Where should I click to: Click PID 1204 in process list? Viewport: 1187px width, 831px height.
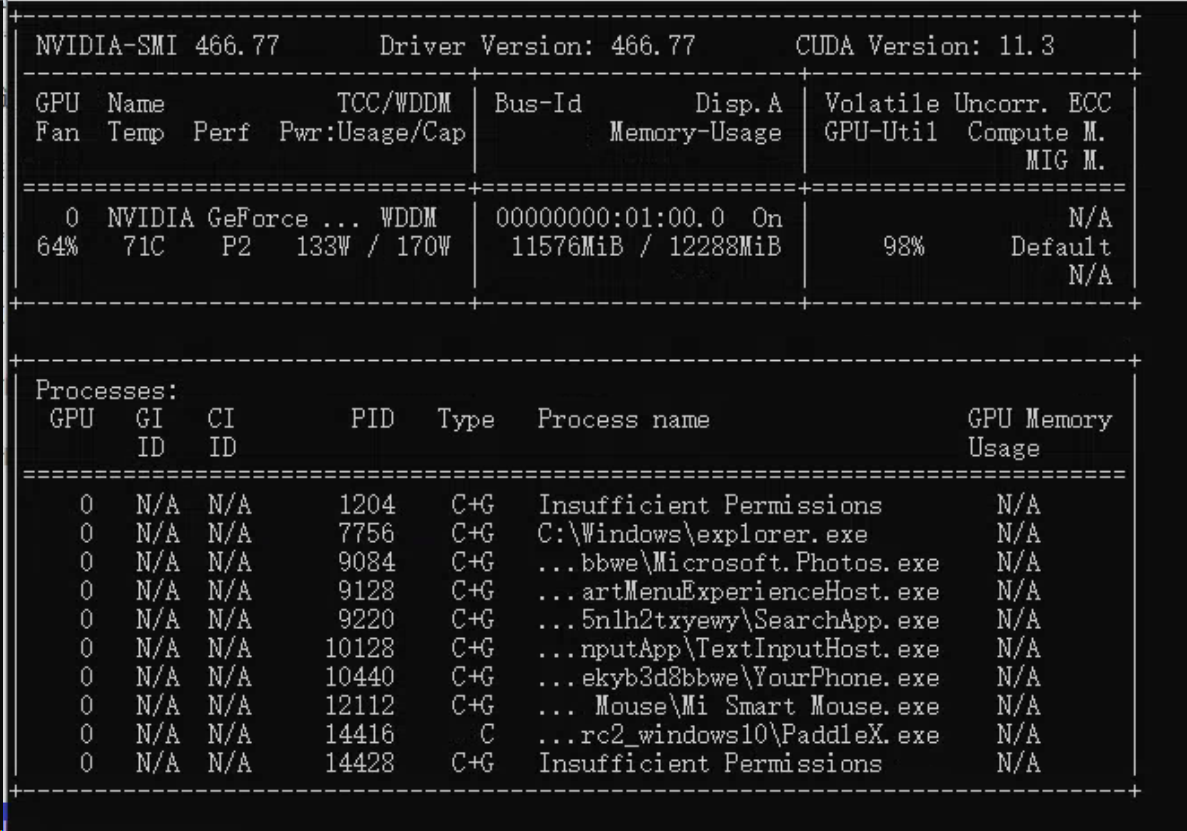(x=367, y=505)
